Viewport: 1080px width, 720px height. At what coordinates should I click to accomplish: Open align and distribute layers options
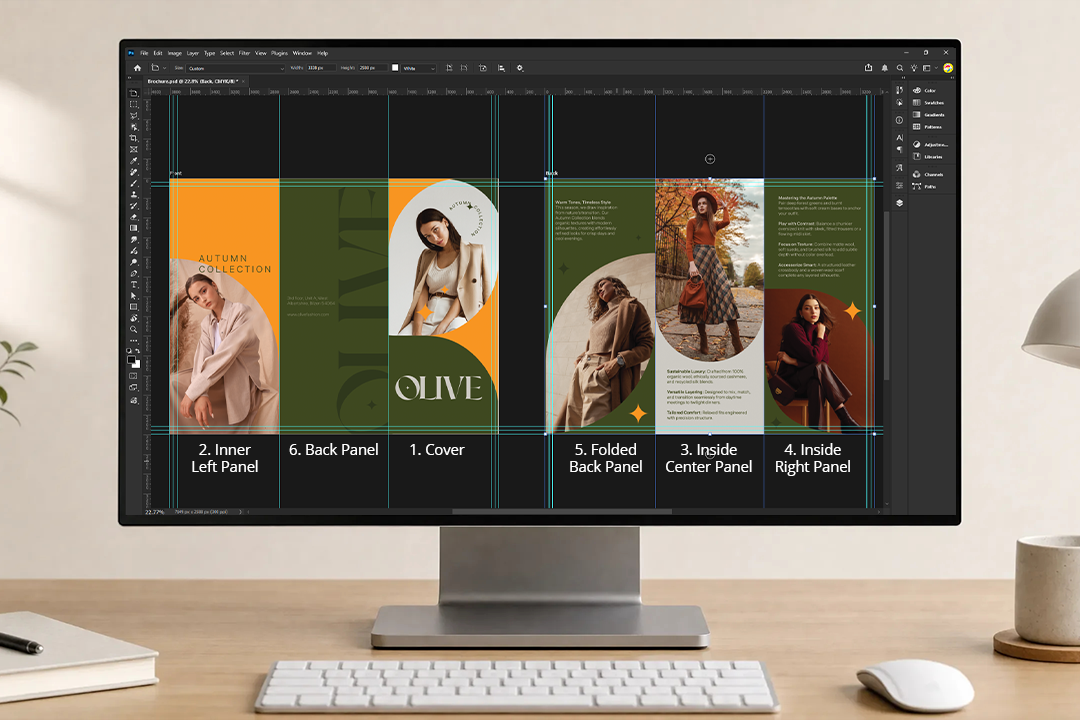click(x=501, y=68)
